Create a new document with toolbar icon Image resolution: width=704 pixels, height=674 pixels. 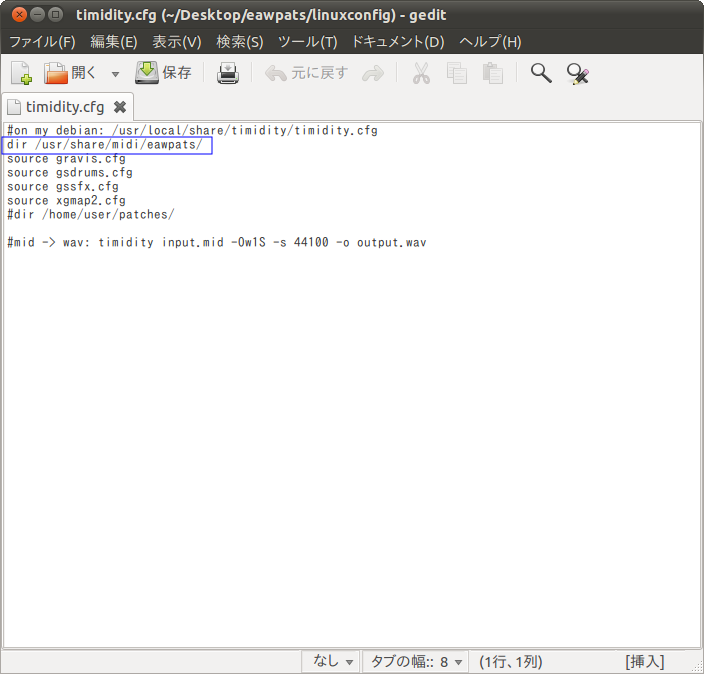click(21, 73)
